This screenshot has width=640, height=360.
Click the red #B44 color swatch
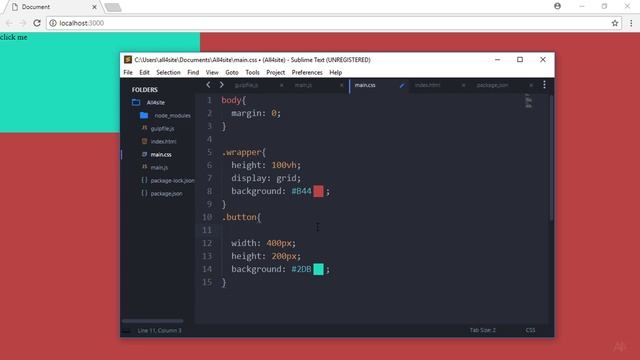(x=318, y=191)
